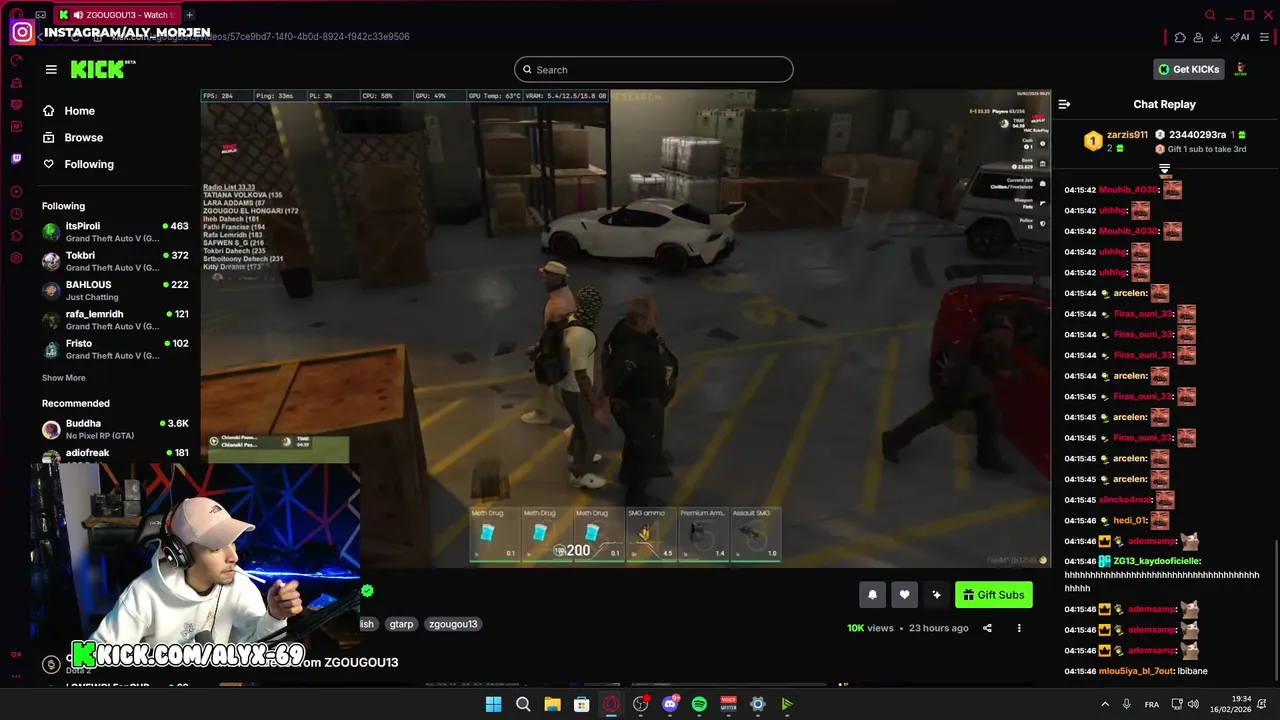Show hidden system tray icons

1105,704
